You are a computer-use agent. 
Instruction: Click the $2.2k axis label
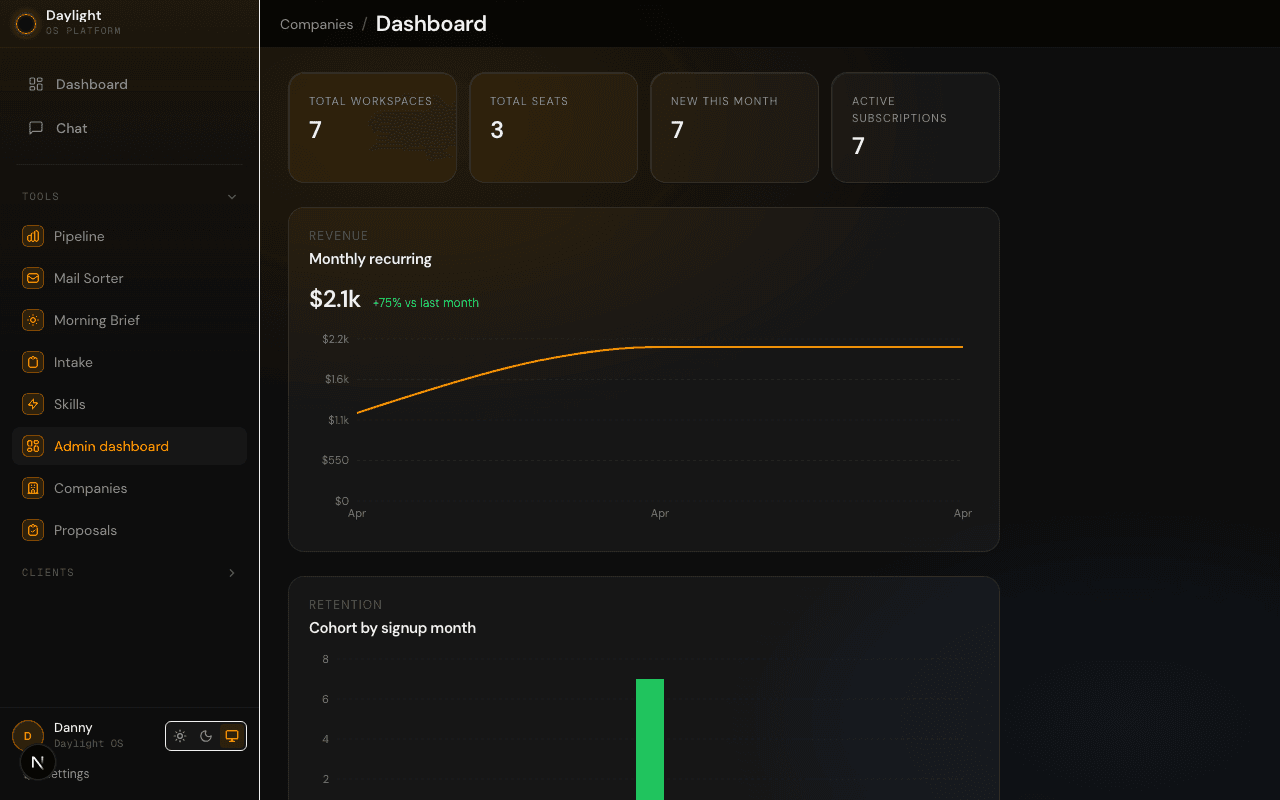point(335,339)
